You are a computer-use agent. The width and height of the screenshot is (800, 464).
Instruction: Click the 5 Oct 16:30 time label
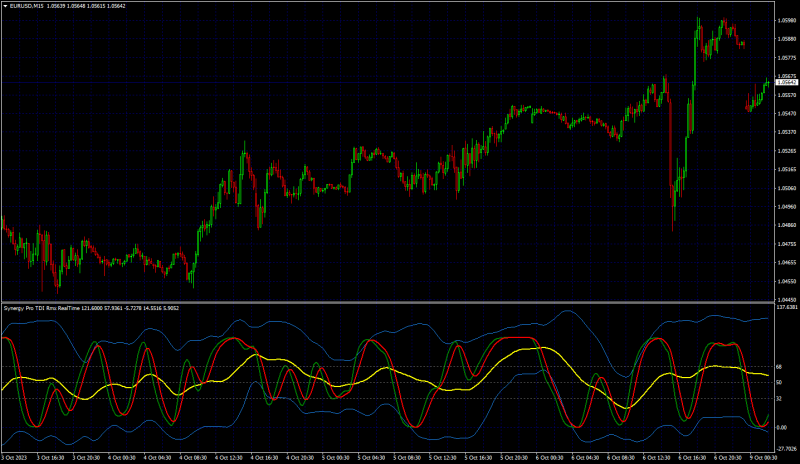(x=479, y=458)
